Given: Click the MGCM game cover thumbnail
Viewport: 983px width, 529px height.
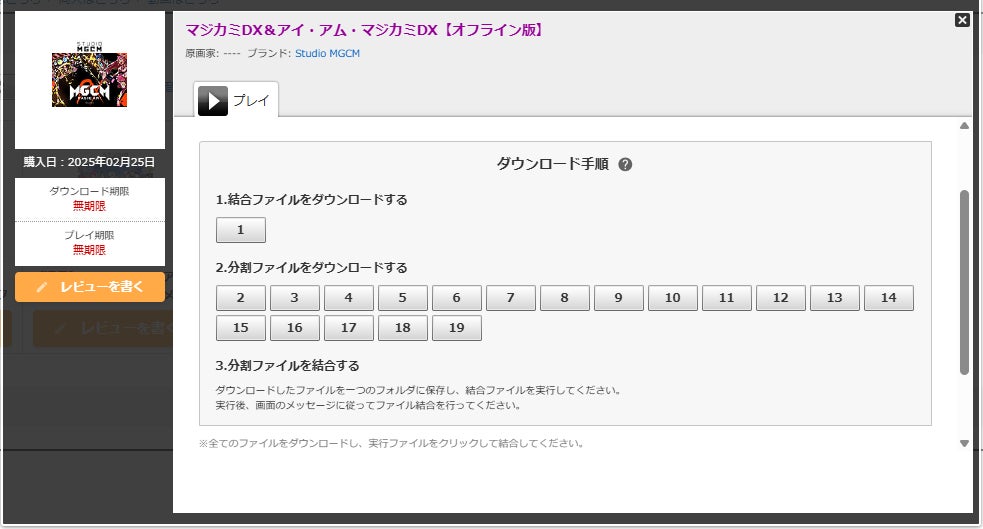Looking at the screenshot, I should 89,80.
